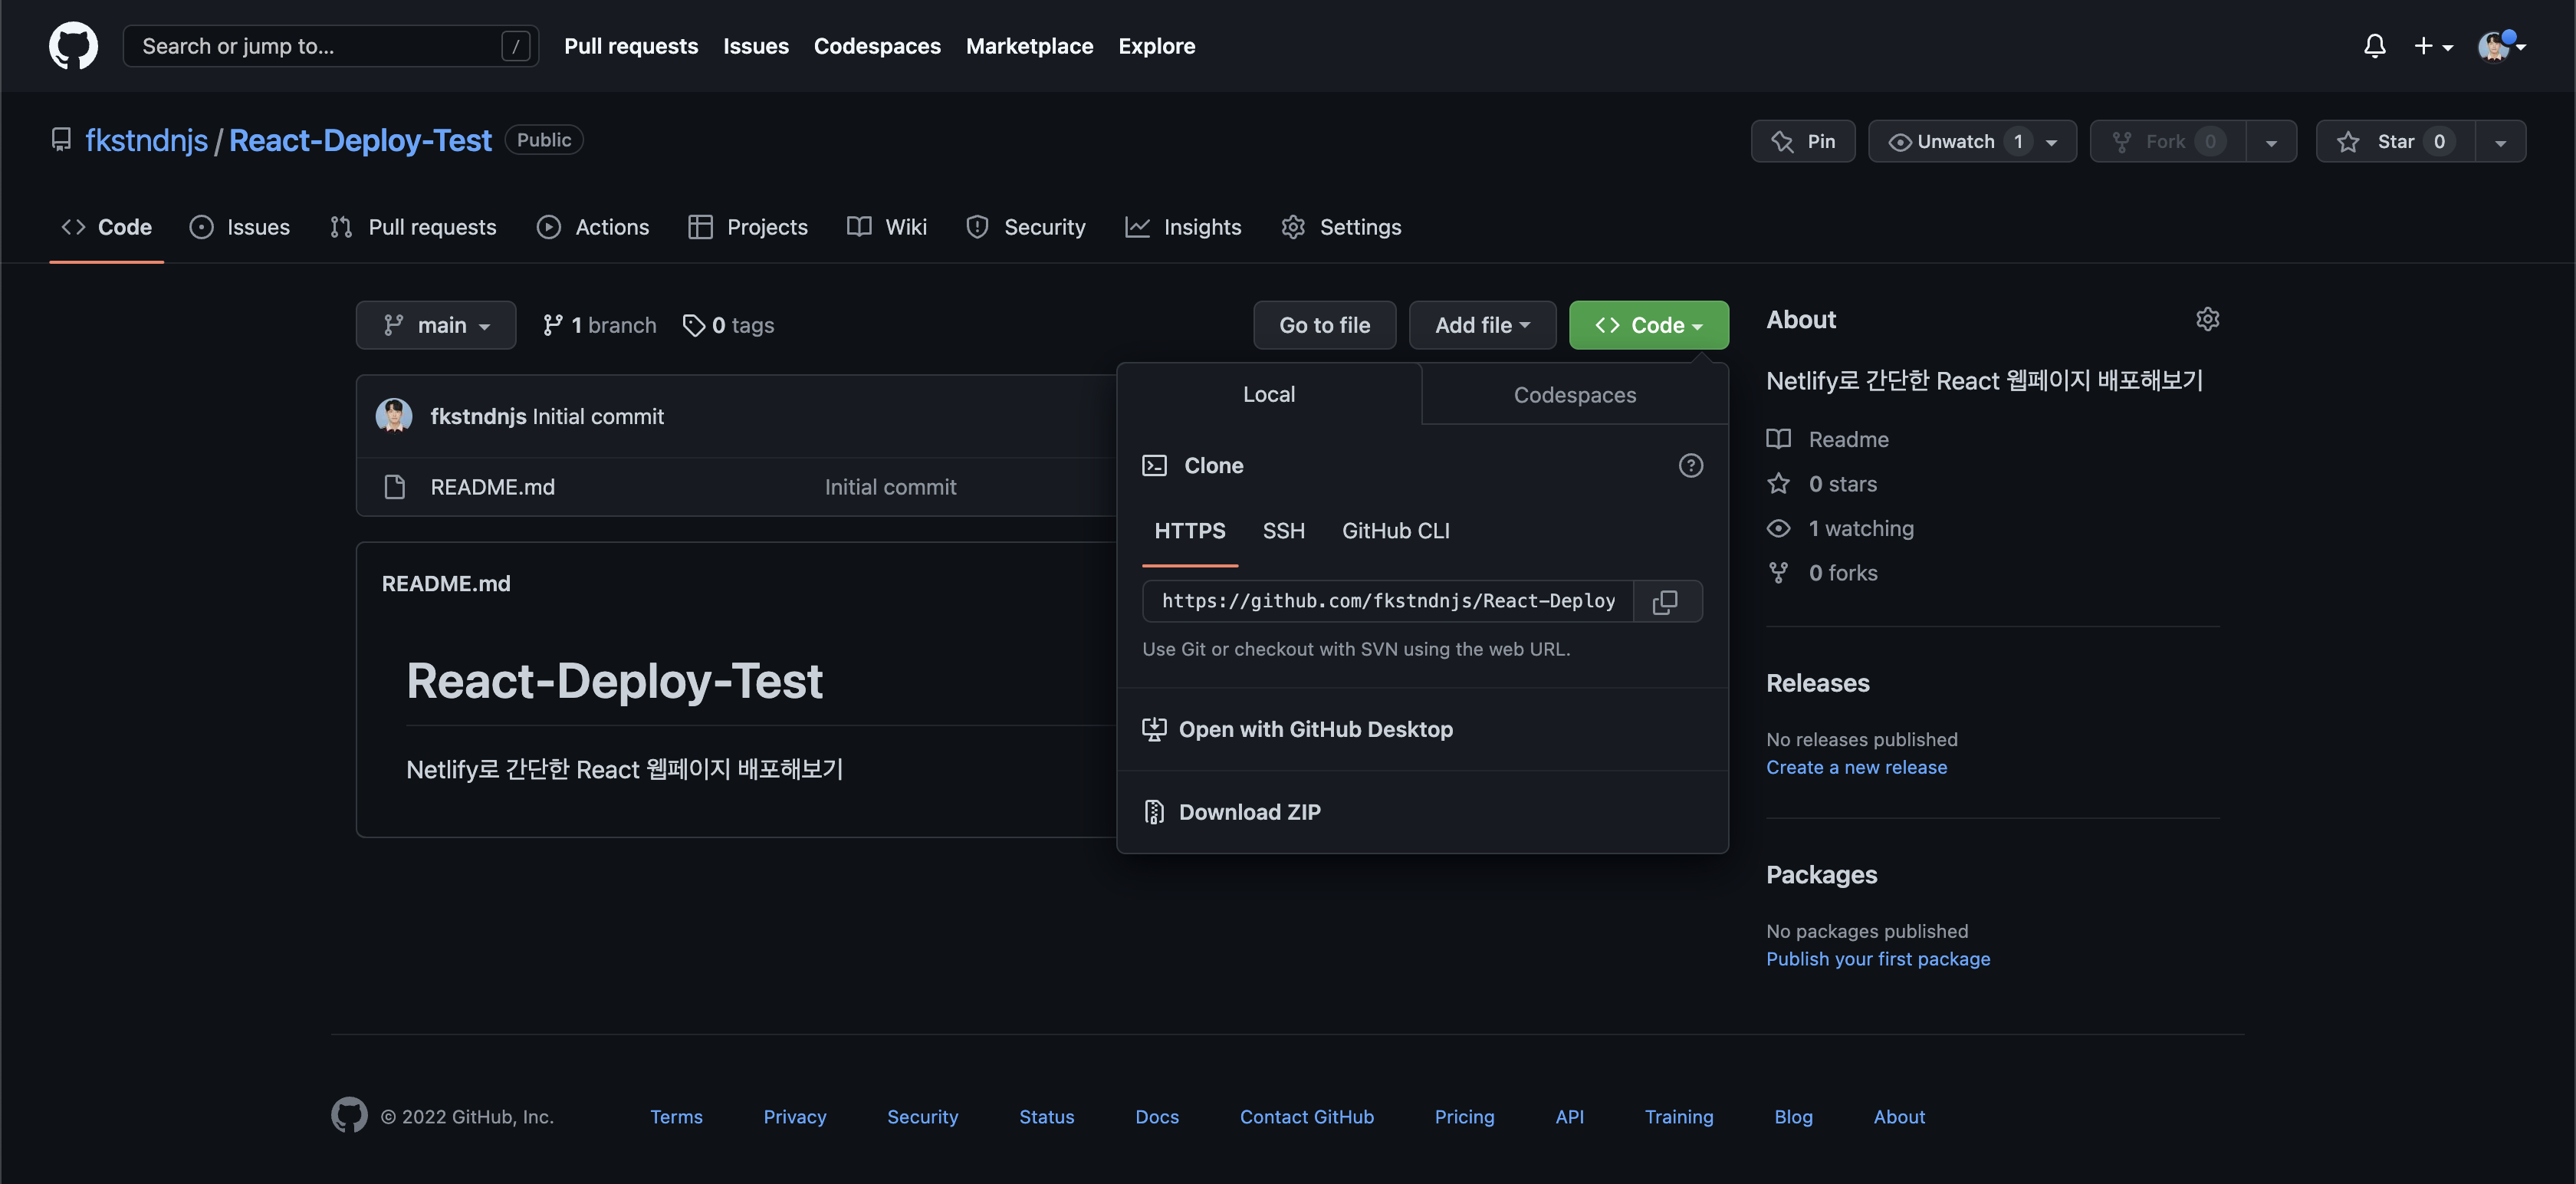Toggle Unwatch for this repository
The height and width of the screenshot is (1184, 2576).
[1955, 141]
